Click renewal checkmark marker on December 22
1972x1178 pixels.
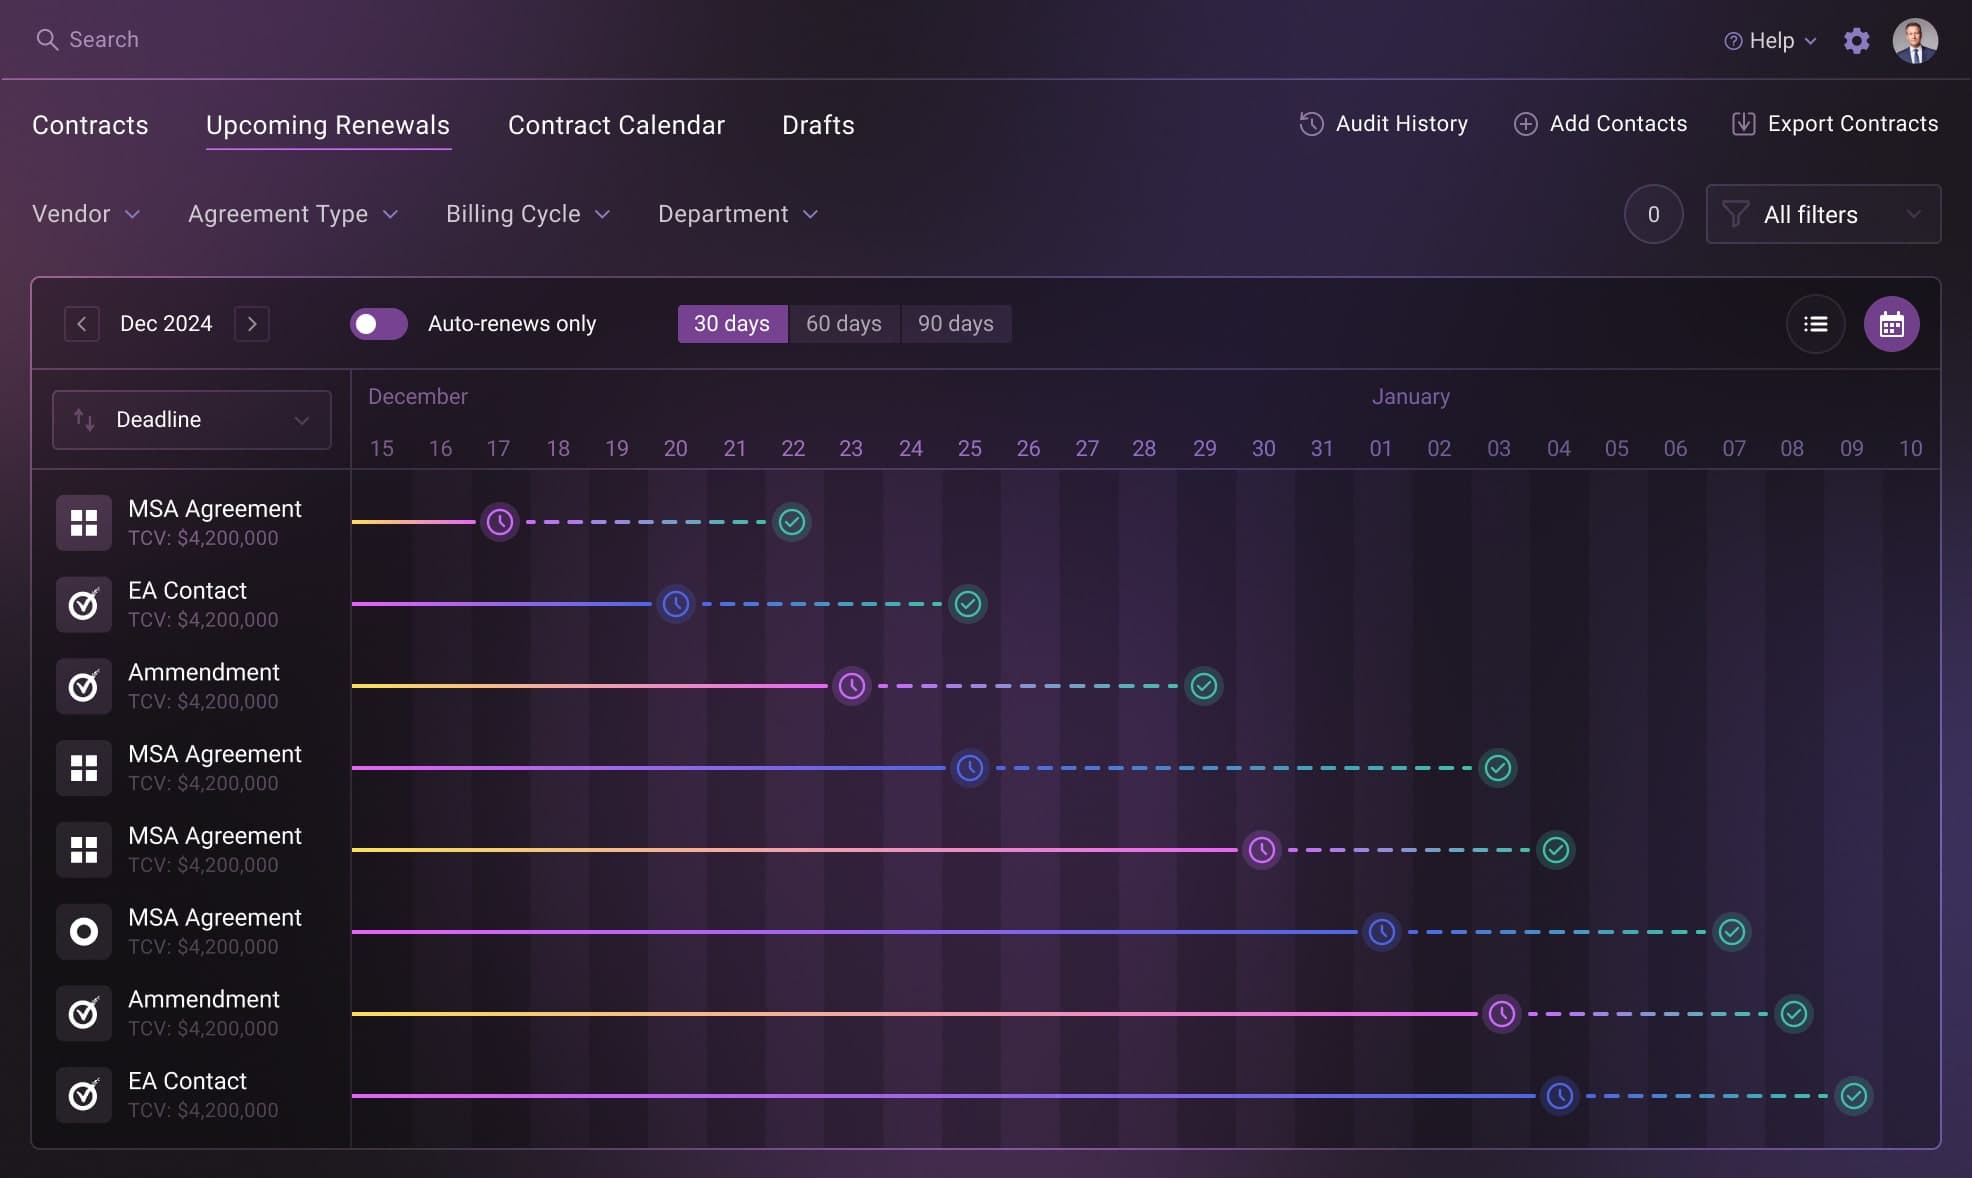tap(792, 522)
